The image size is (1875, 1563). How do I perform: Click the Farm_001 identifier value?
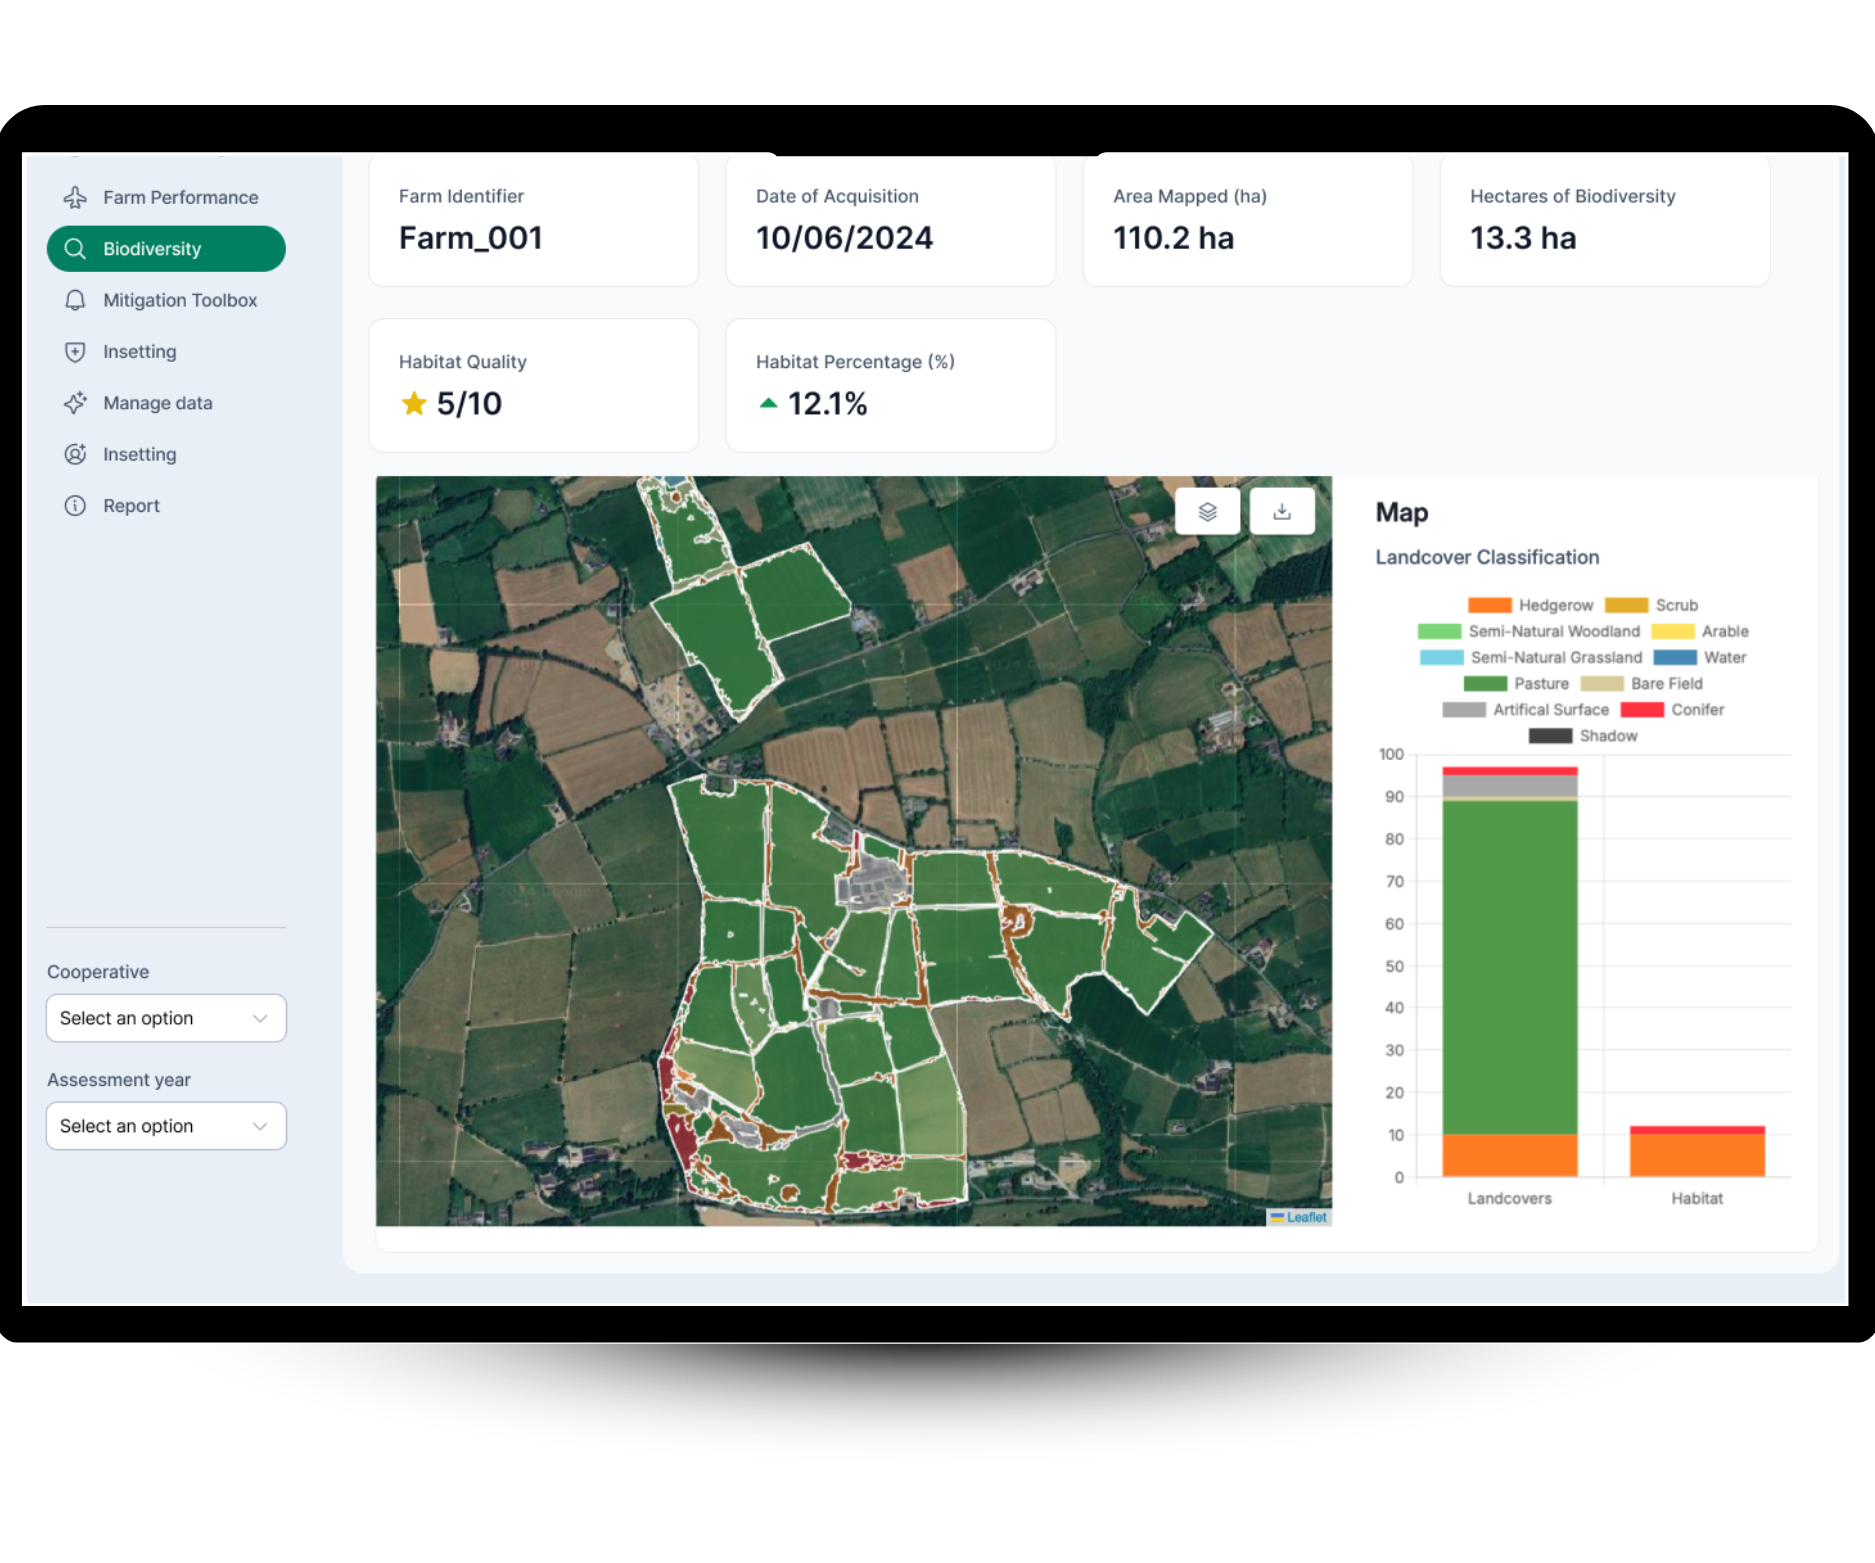[x=471, y=238]
